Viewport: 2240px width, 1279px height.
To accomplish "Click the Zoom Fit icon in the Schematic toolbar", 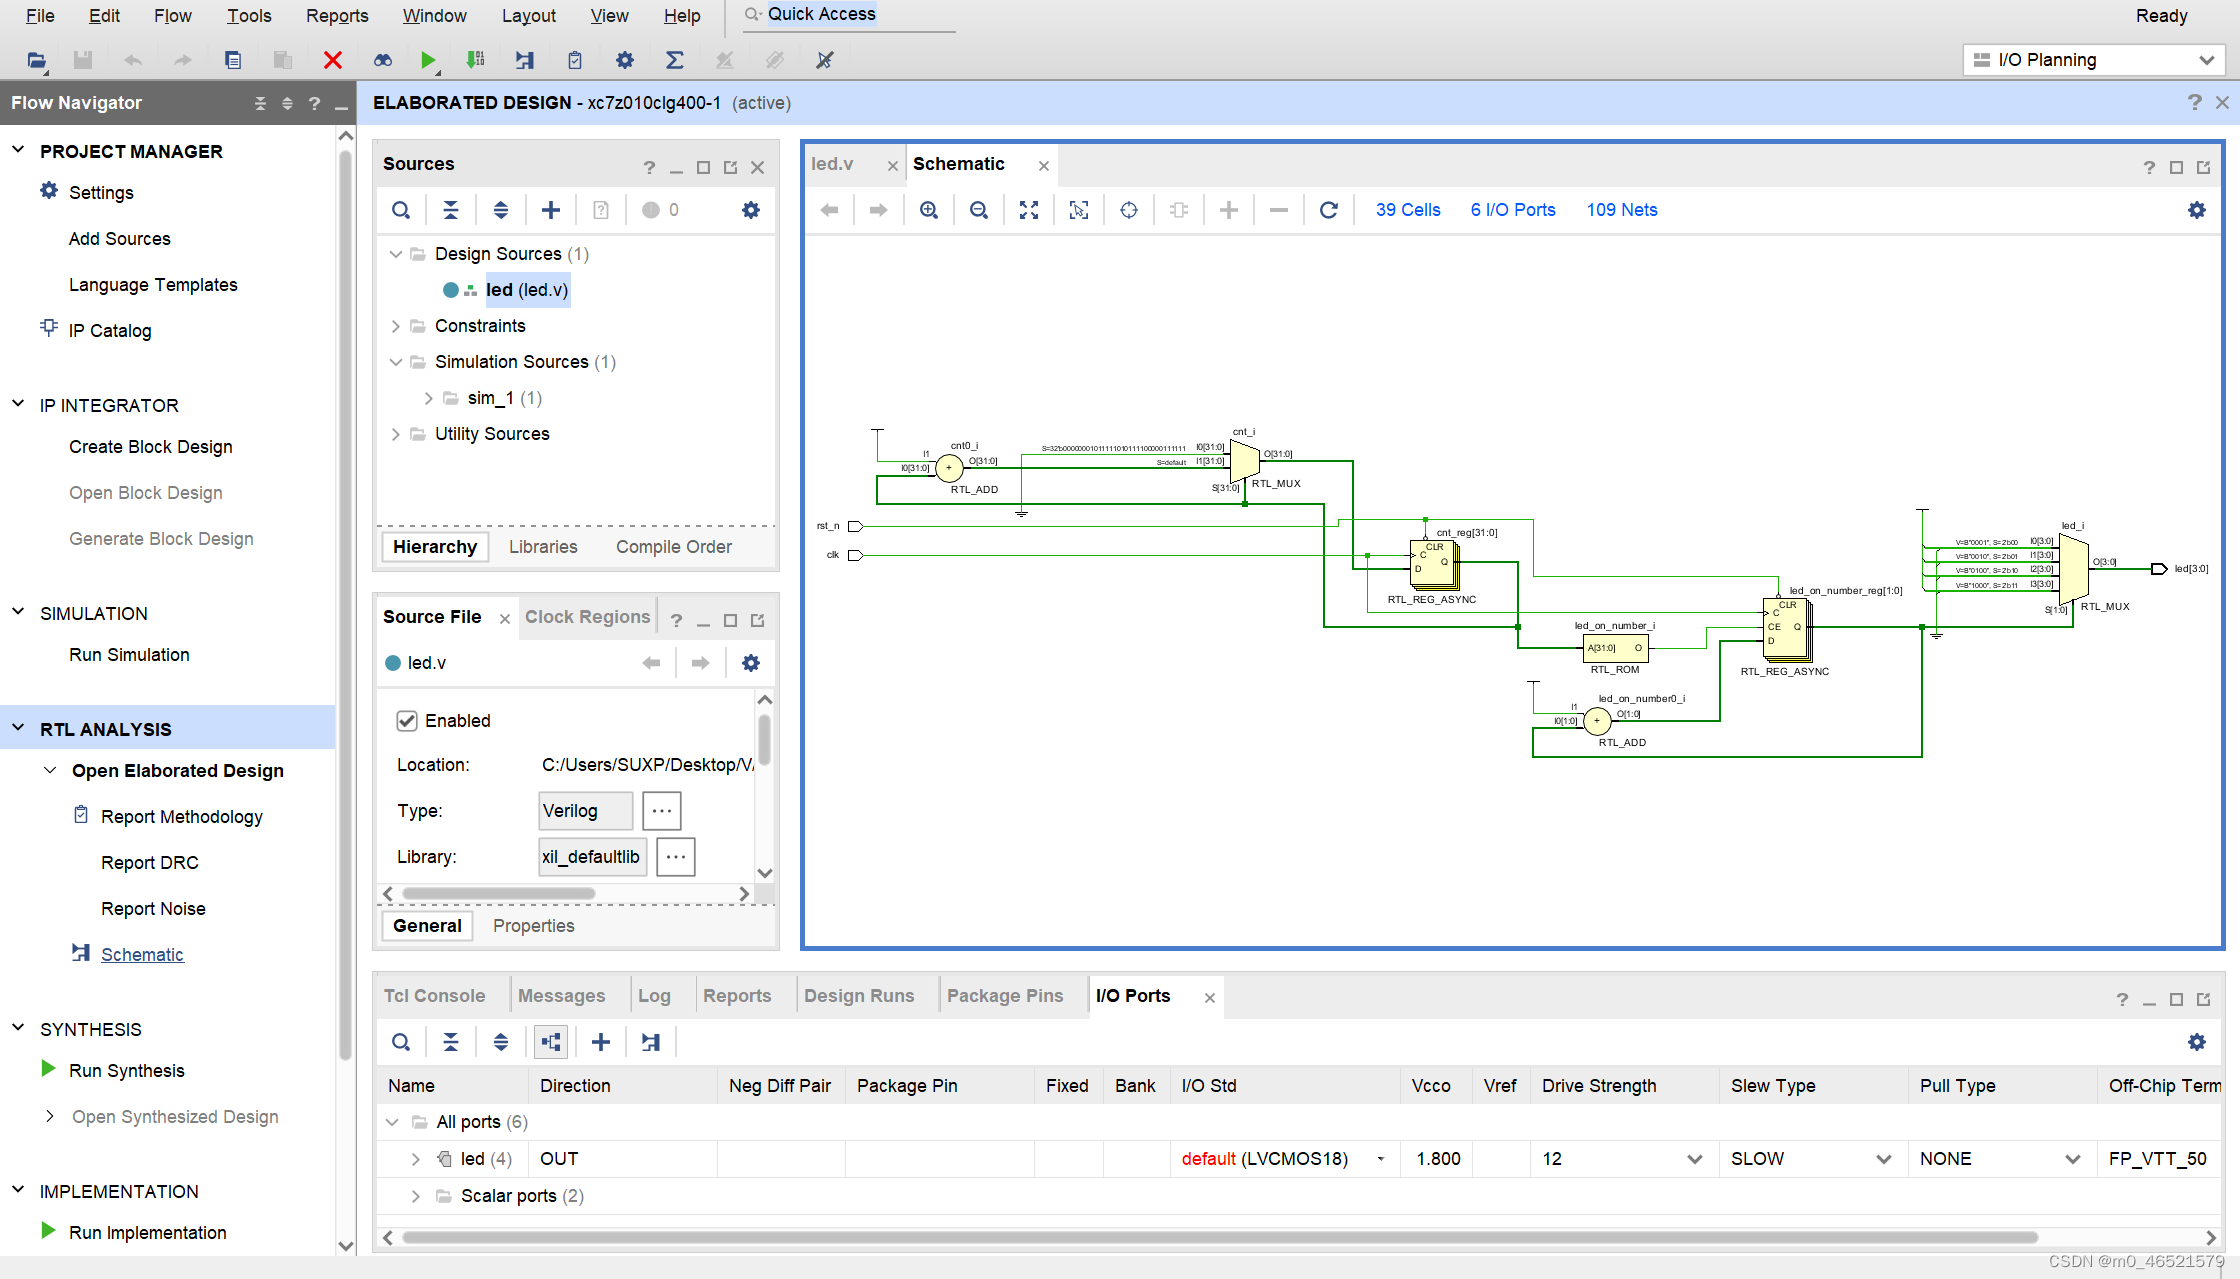I will click(1028, 210).
